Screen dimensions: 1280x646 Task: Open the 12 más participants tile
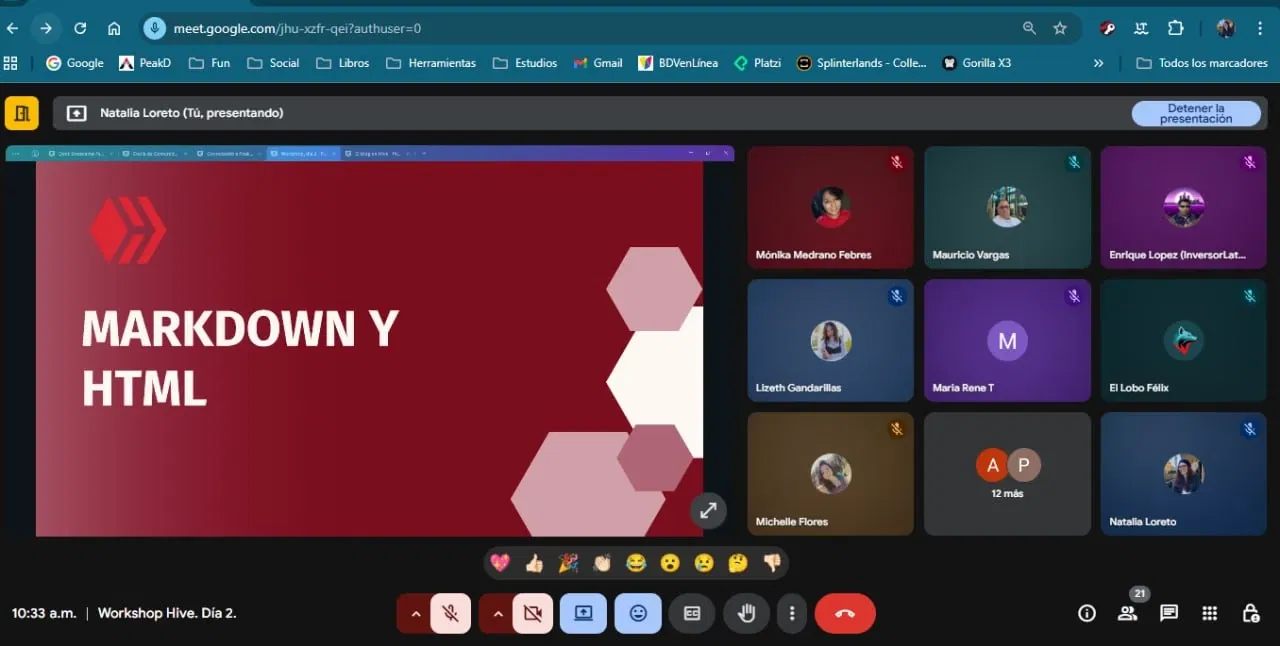(x=1007, y=473)
